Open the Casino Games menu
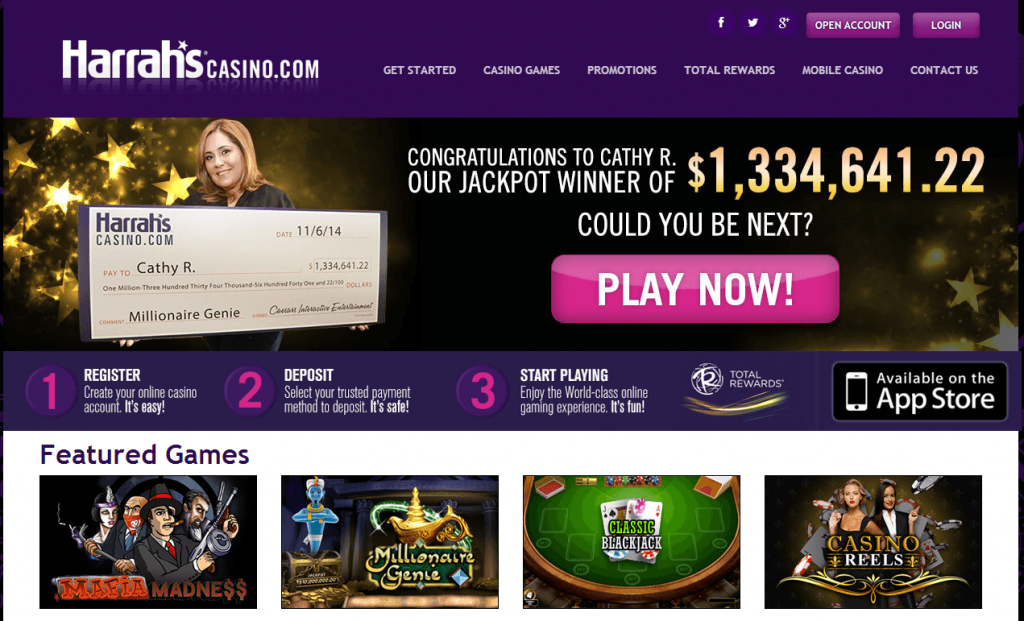The width and height of the screenshot is (1024, 621). coord(521,70)
